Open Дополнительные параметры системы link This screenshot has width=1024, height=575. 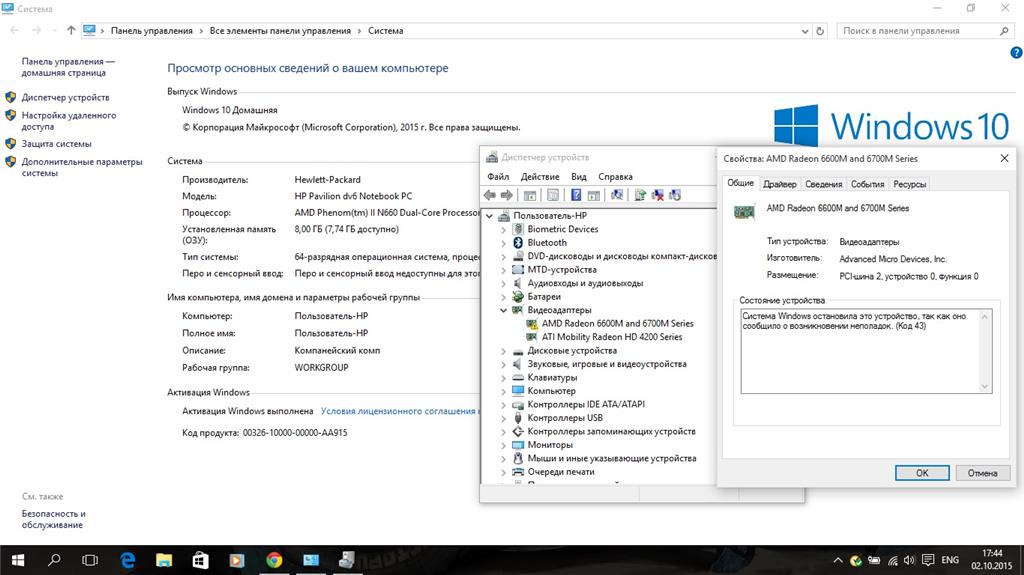pyautogui.click(x=82, y=167)
